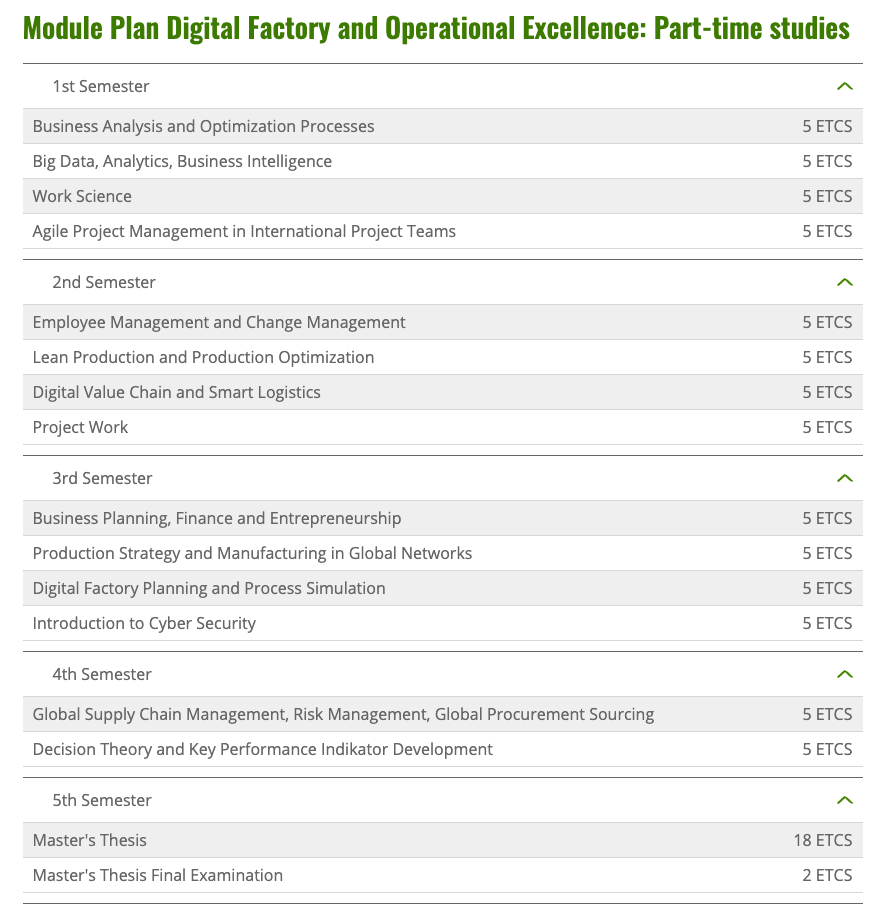Collapse the 1st Semester chevron icon
Viewport: 882px width, 923px height.
(x=844, y=87)
